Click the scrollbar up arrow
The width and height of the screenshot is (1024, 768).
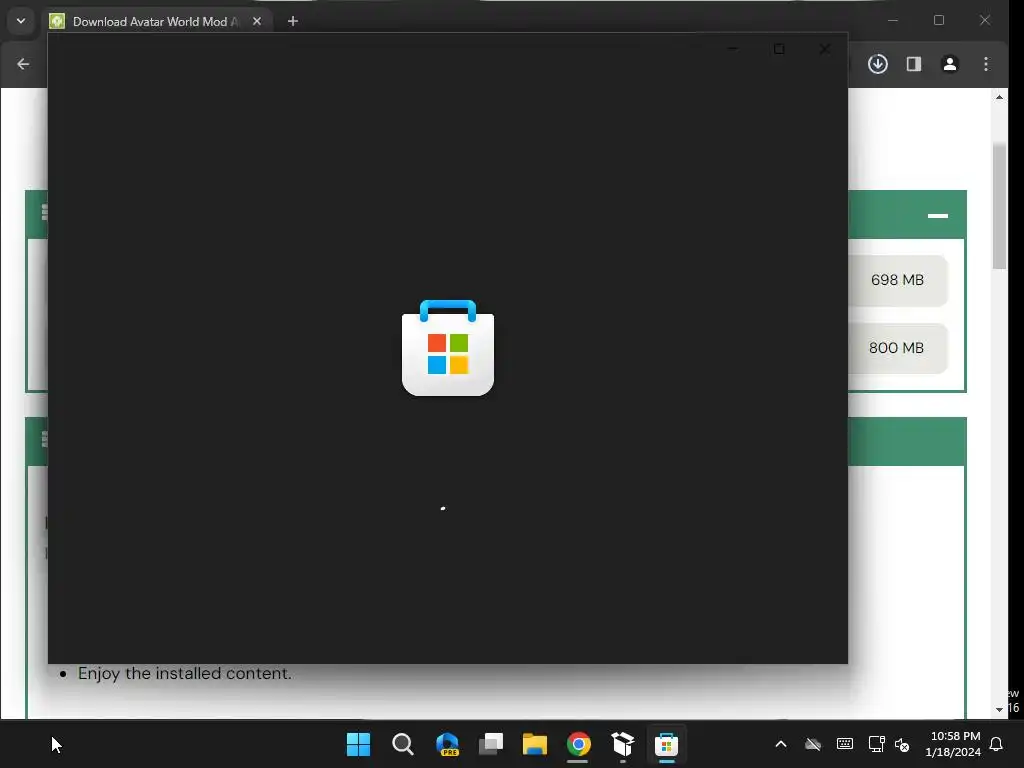[999, 97]
